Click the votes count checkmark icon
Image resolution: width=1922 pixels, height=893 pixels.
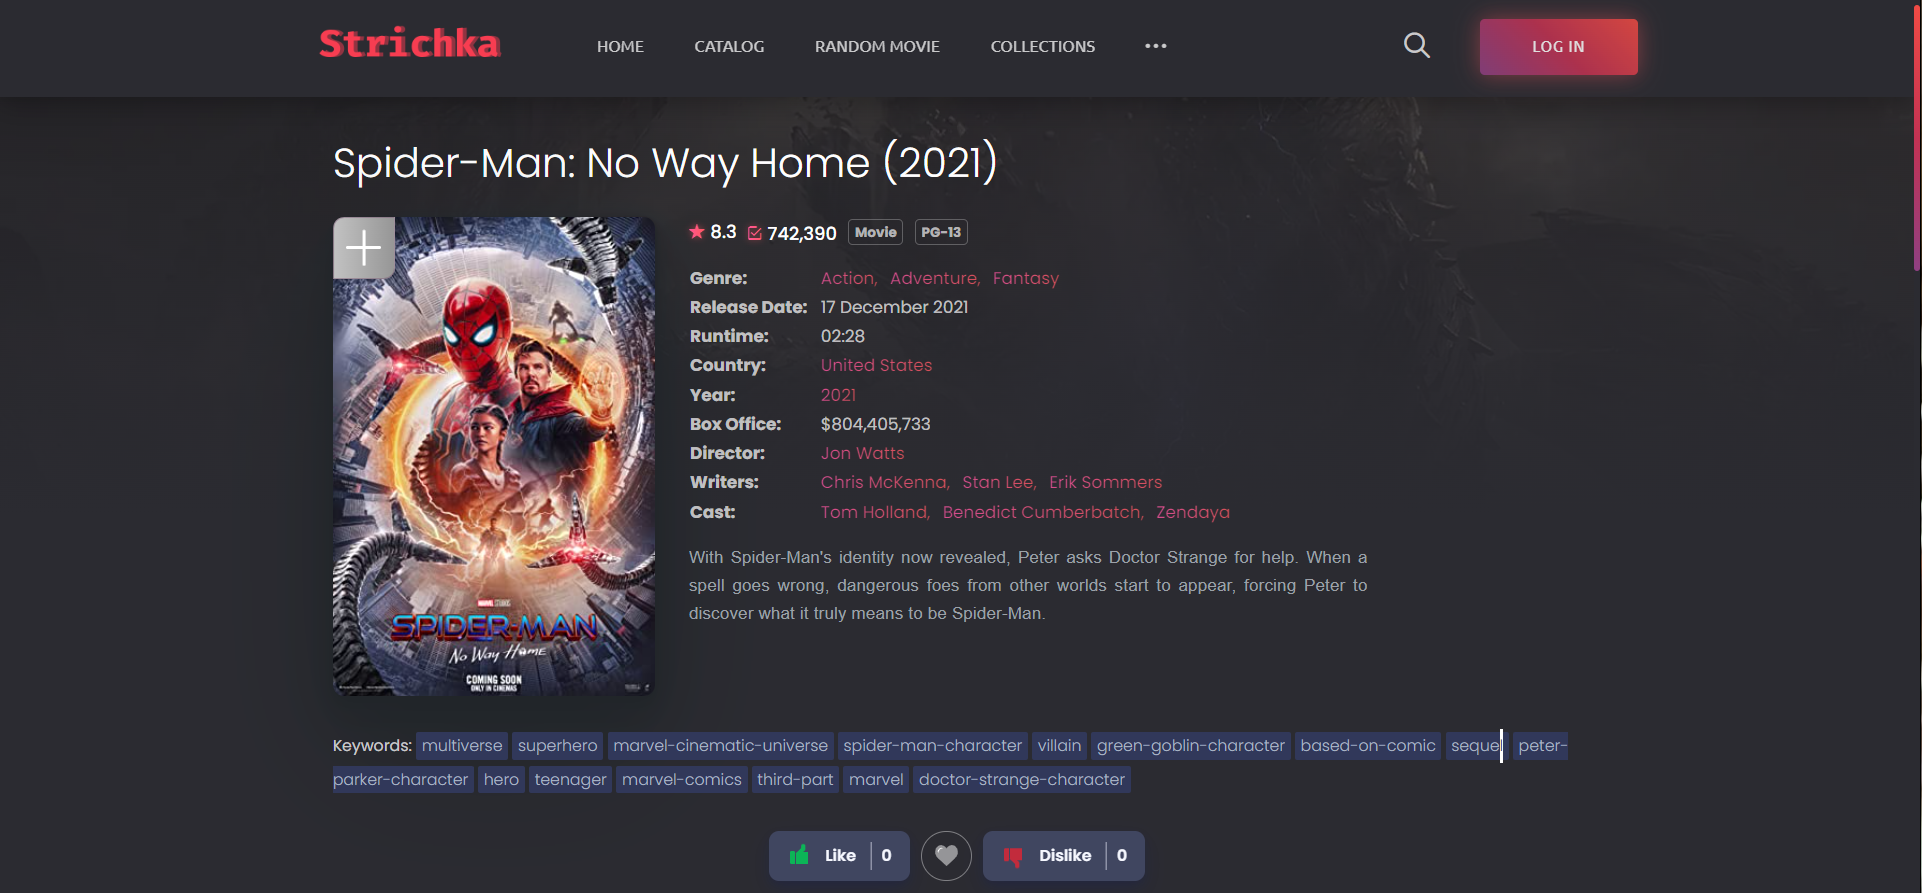755,233
